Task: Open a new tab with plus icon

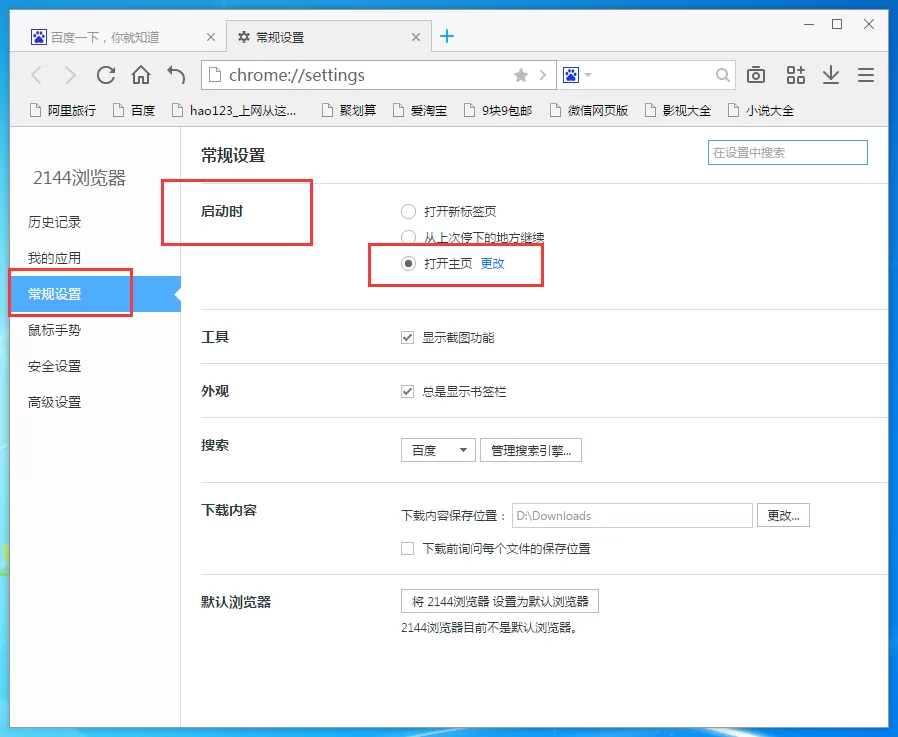Action: pyautogui.click(x=447, y=37)
